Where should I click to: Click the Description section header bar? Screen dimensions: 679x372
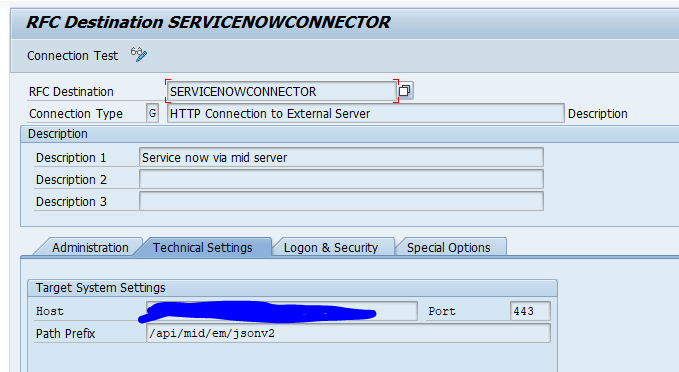pos(349,134)
